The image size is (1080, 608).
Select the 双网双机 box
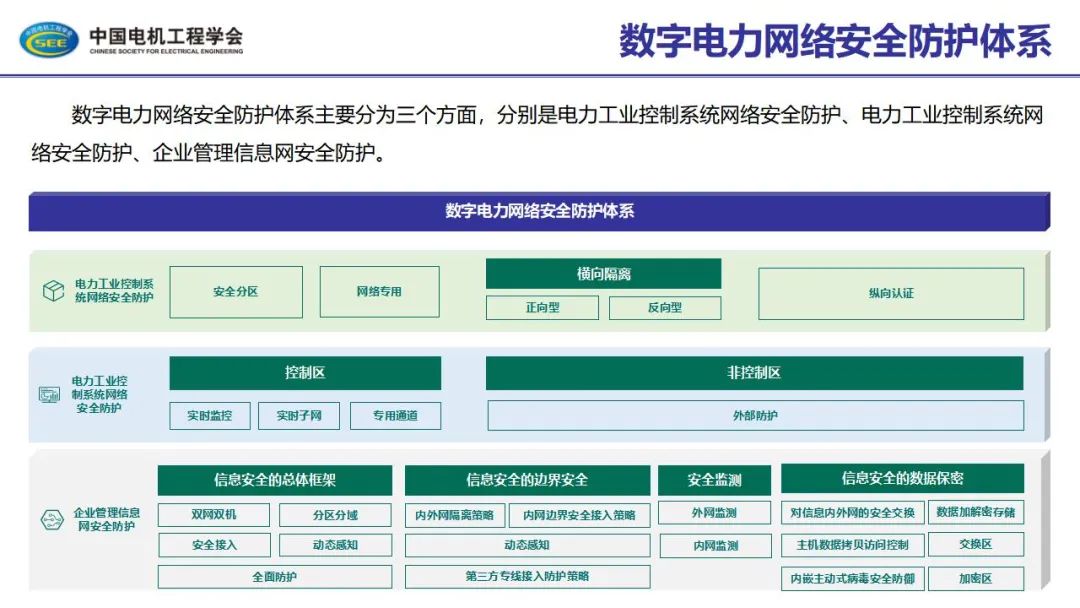tap(214, 515)
